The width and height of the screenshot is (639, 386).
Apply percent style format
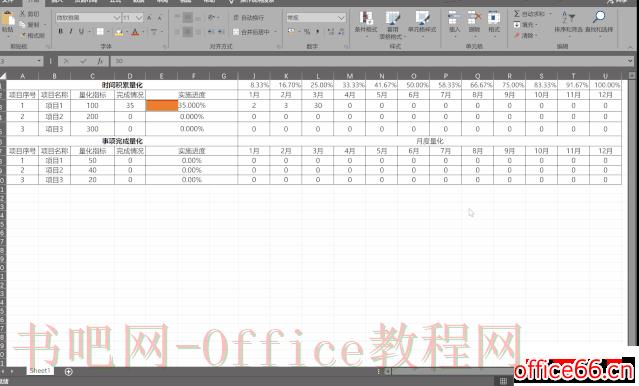[307, 31]
